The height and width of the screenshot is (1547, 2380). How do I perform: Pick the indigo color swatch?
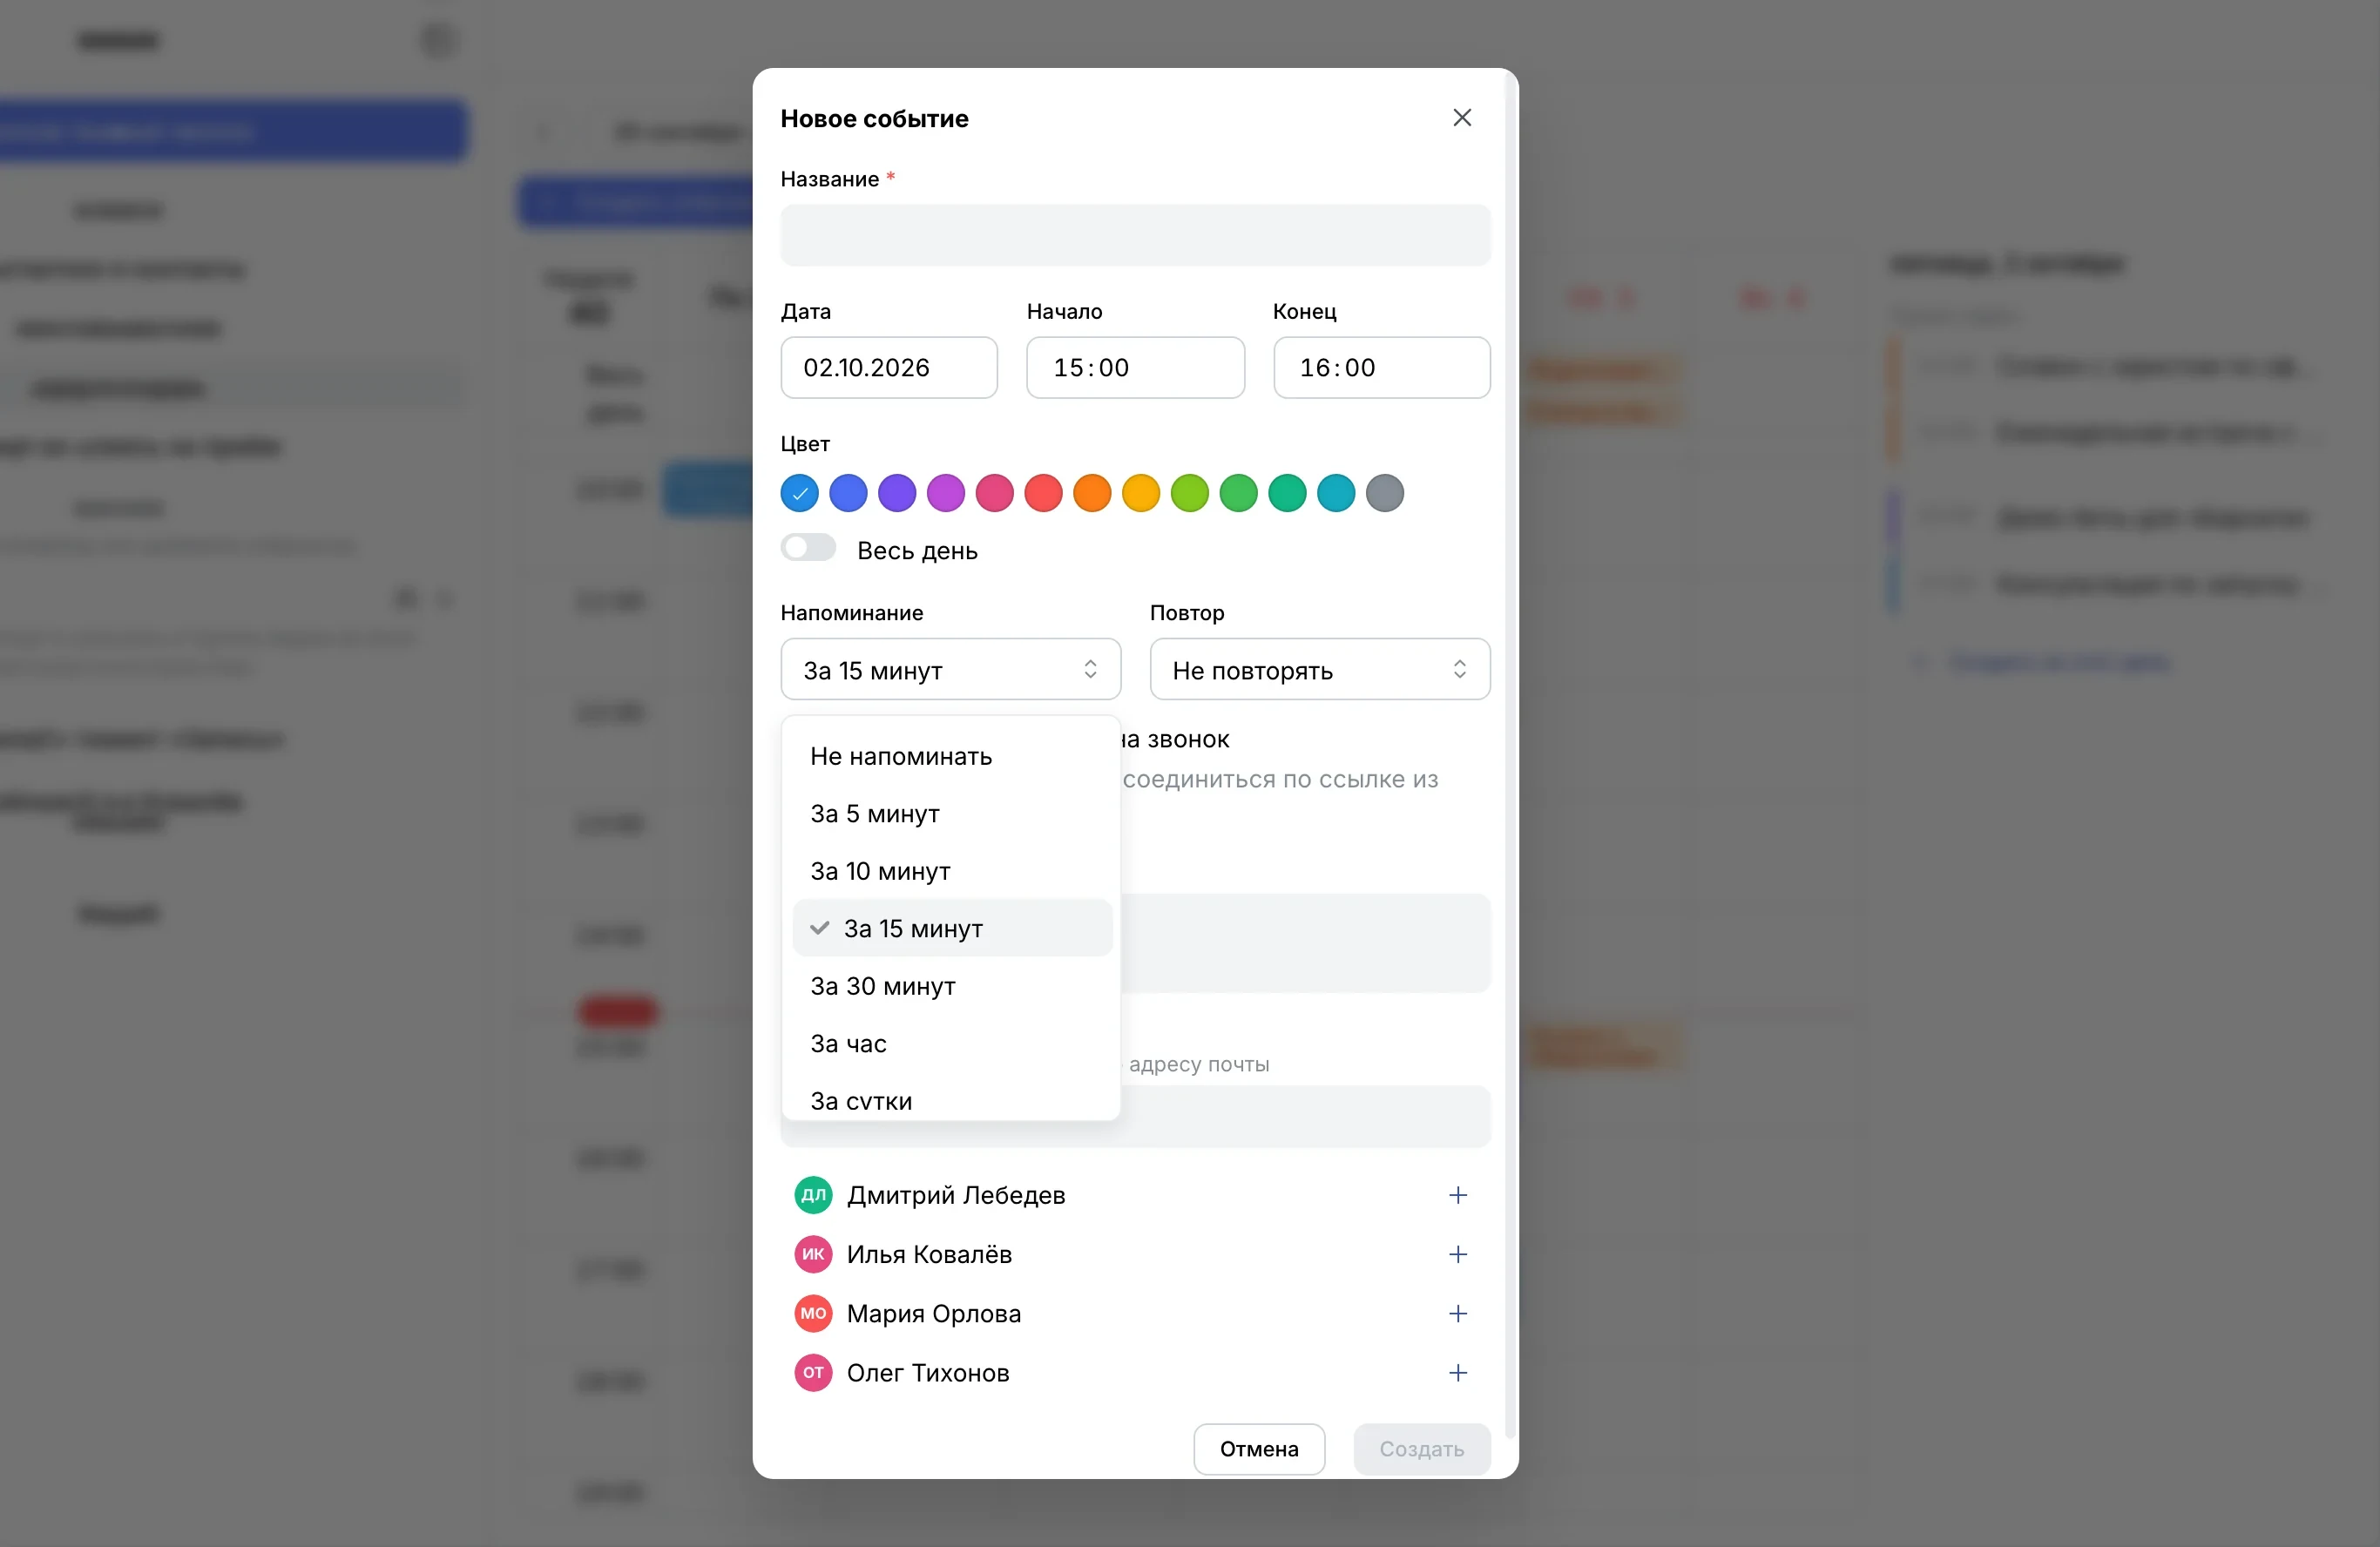tap(848, 493)
